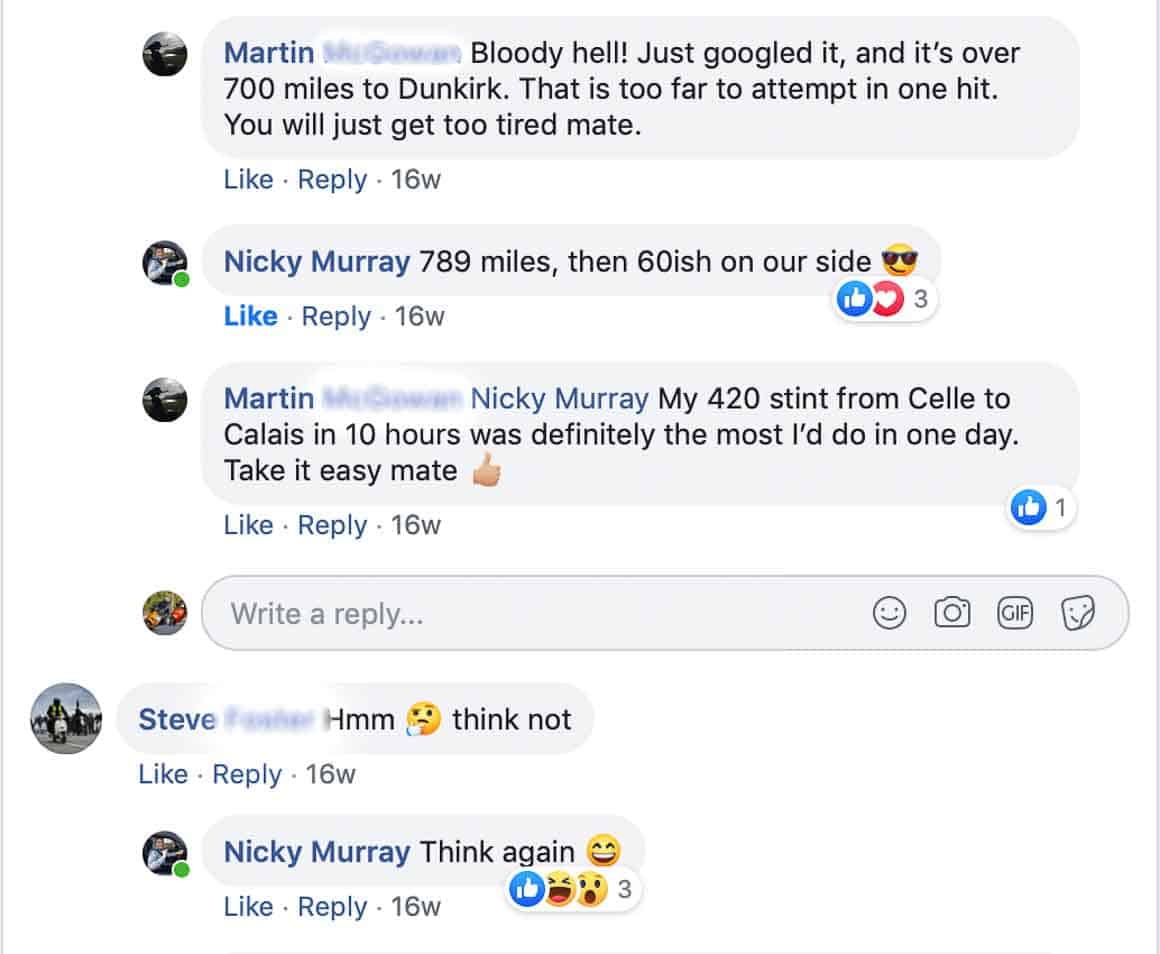Open the emoji picker in reply box
The height and width of the screenshot is (954, 1160).
(888, 613)
